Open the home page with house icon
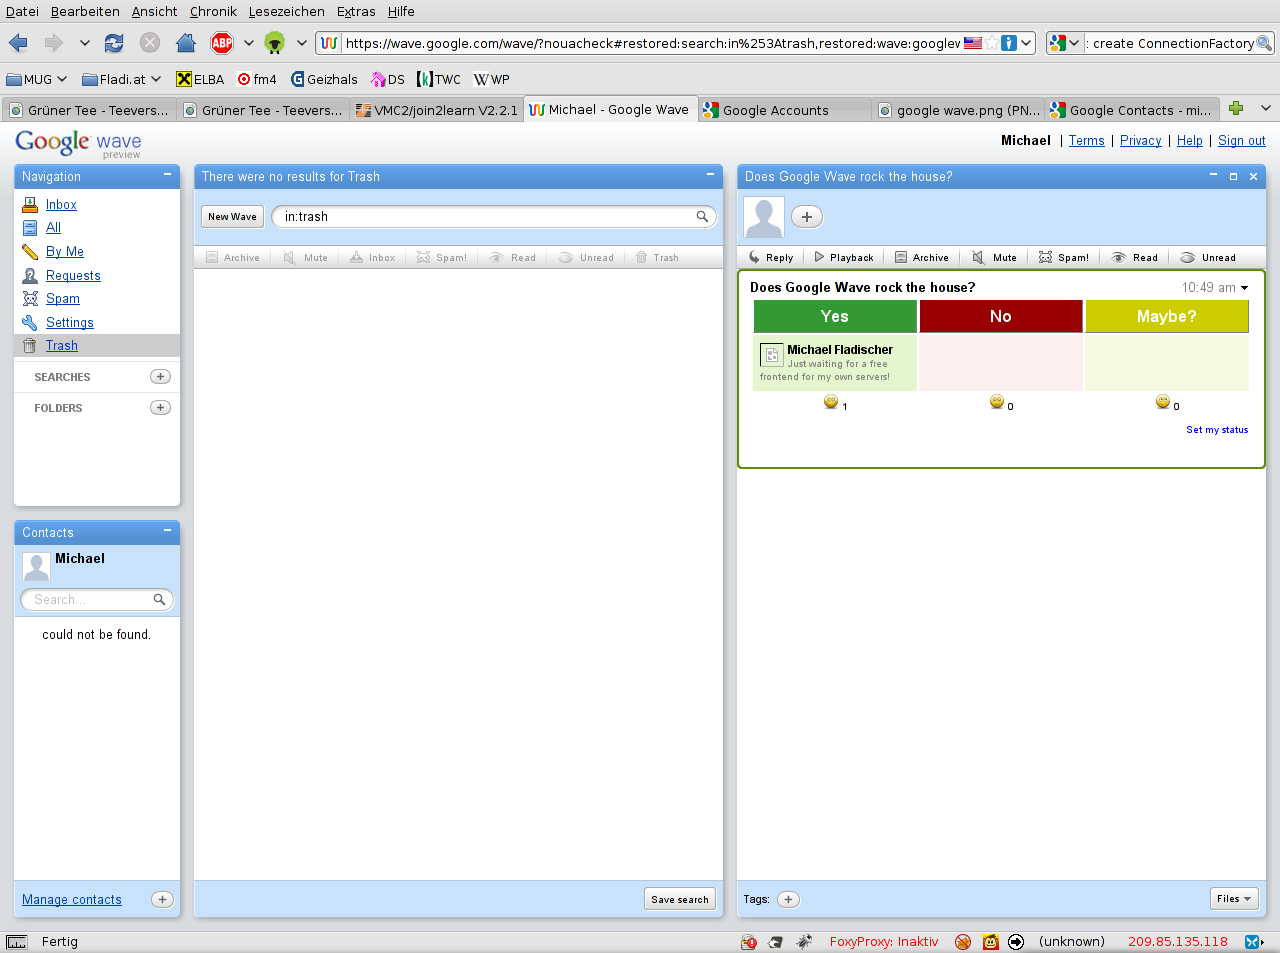The width and height of the screenshot is (1280, 953). click(x=185, y=43)
